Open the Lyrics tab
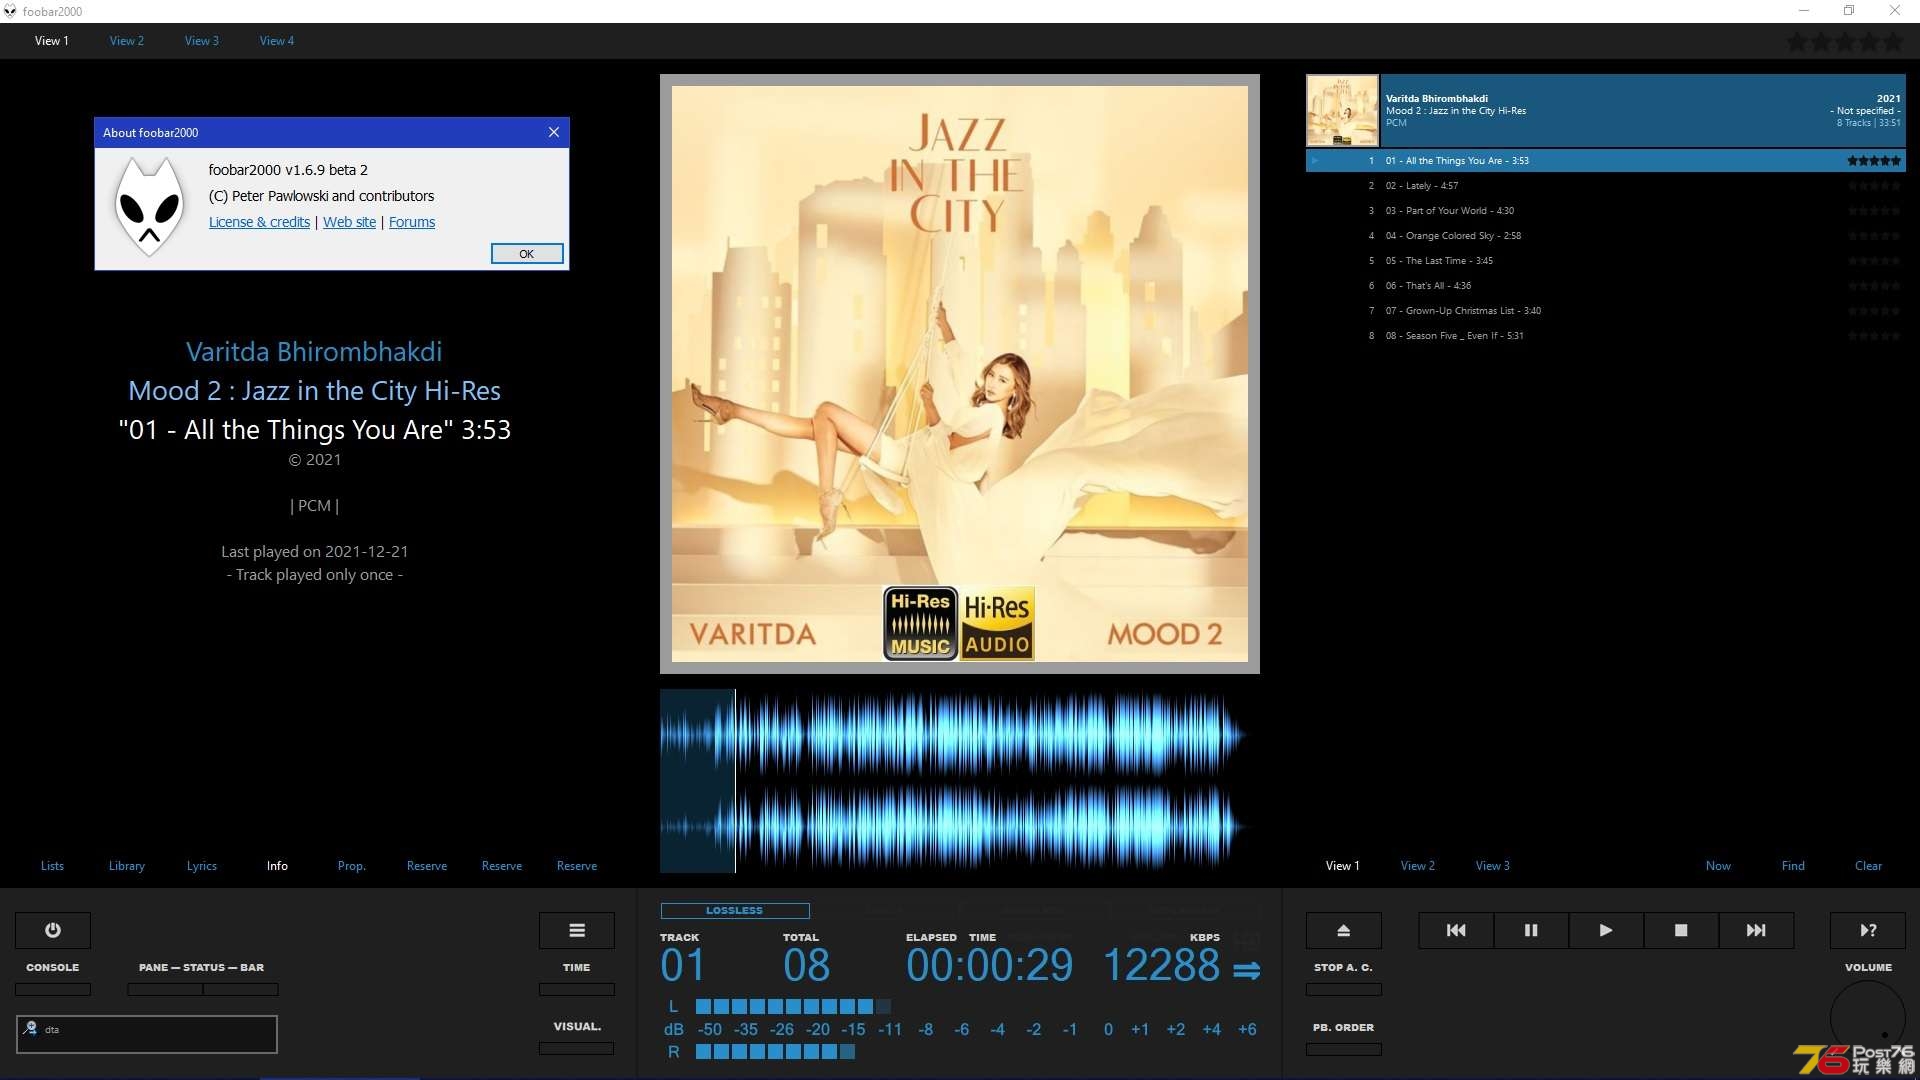1920x1080 pixels. 202,866
